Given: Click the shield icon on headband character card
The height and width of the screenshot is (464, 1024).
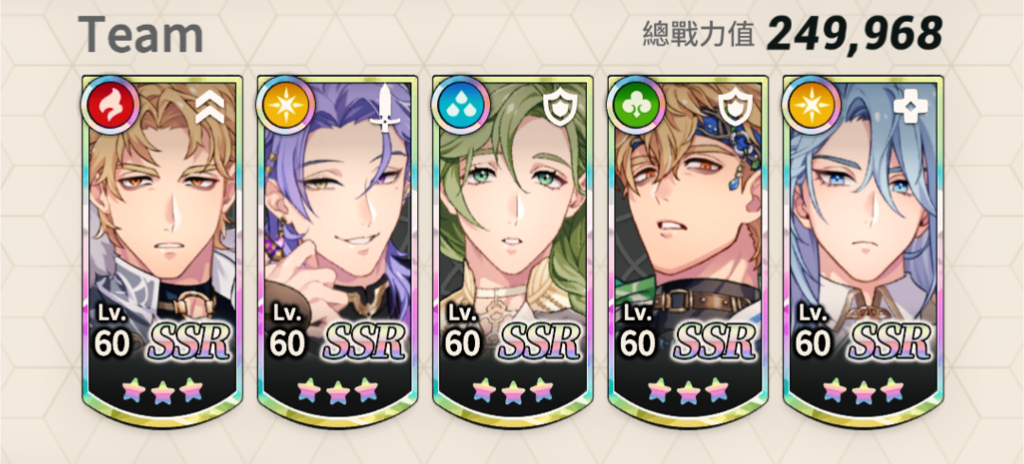Looking at the screenshot, I should click(x=734, y=108).
